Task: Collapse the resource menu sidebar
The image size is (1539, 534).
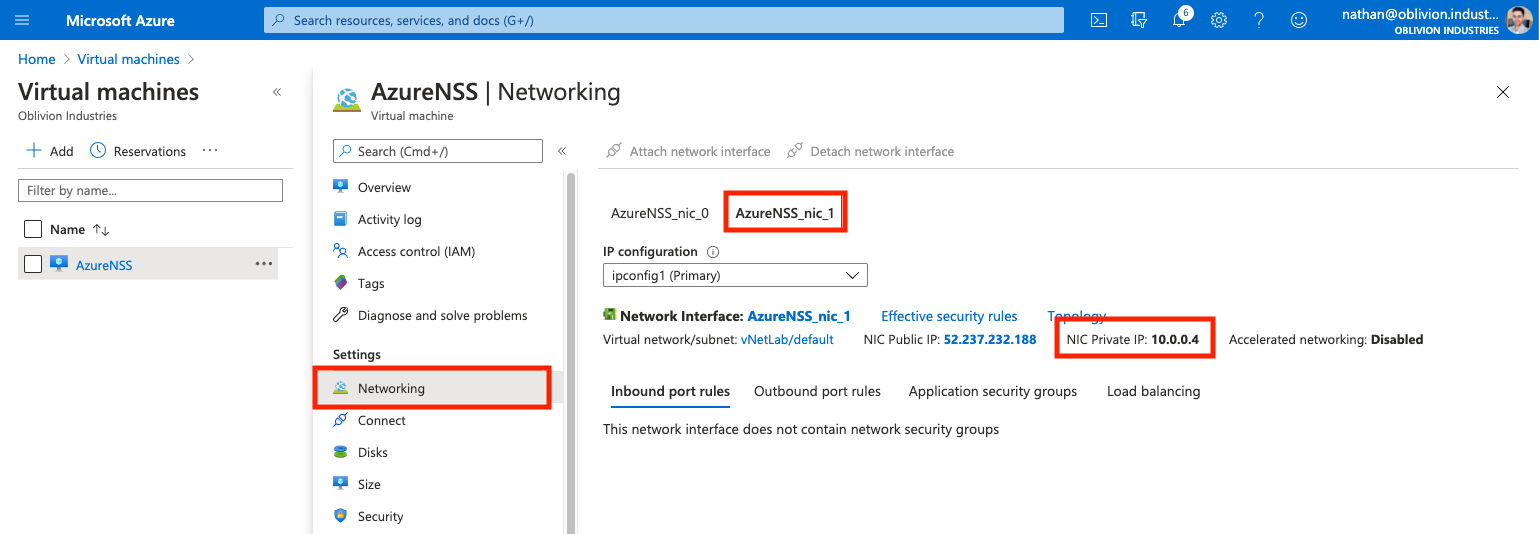Action: coord(562,151)
